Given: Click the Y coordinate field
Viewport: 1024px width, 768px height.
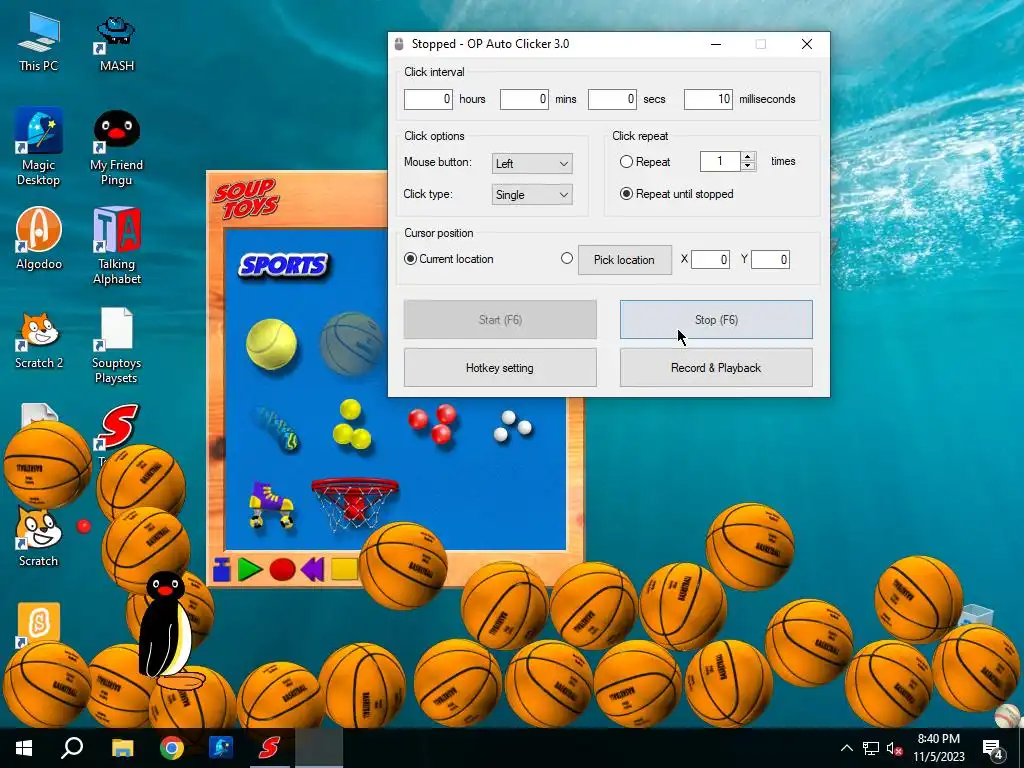Looking at the screenshot, I should pyautogui.click(x=771, y=259).
